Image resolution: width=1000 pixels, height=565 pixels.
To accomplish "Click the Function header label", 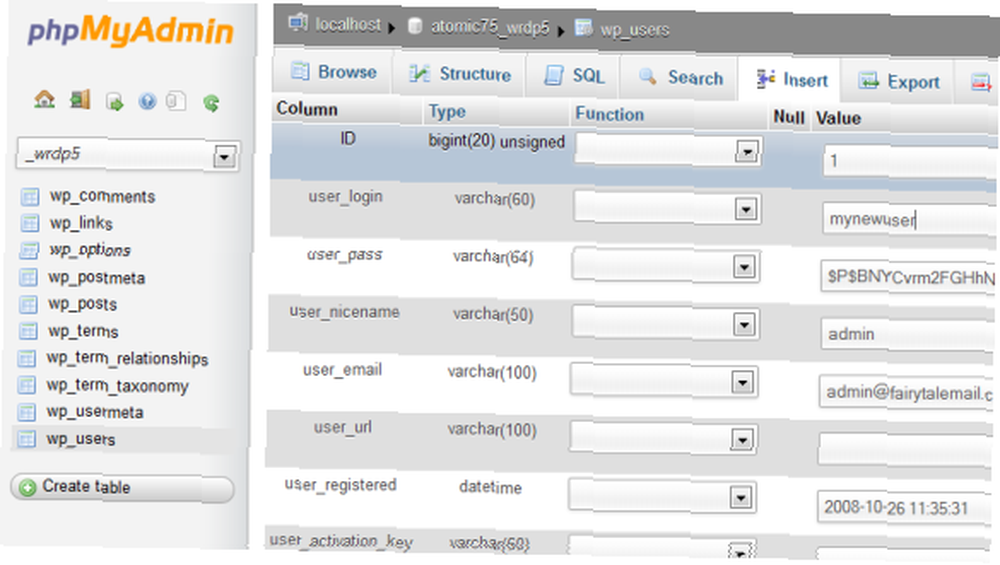I will coord(610,114).
